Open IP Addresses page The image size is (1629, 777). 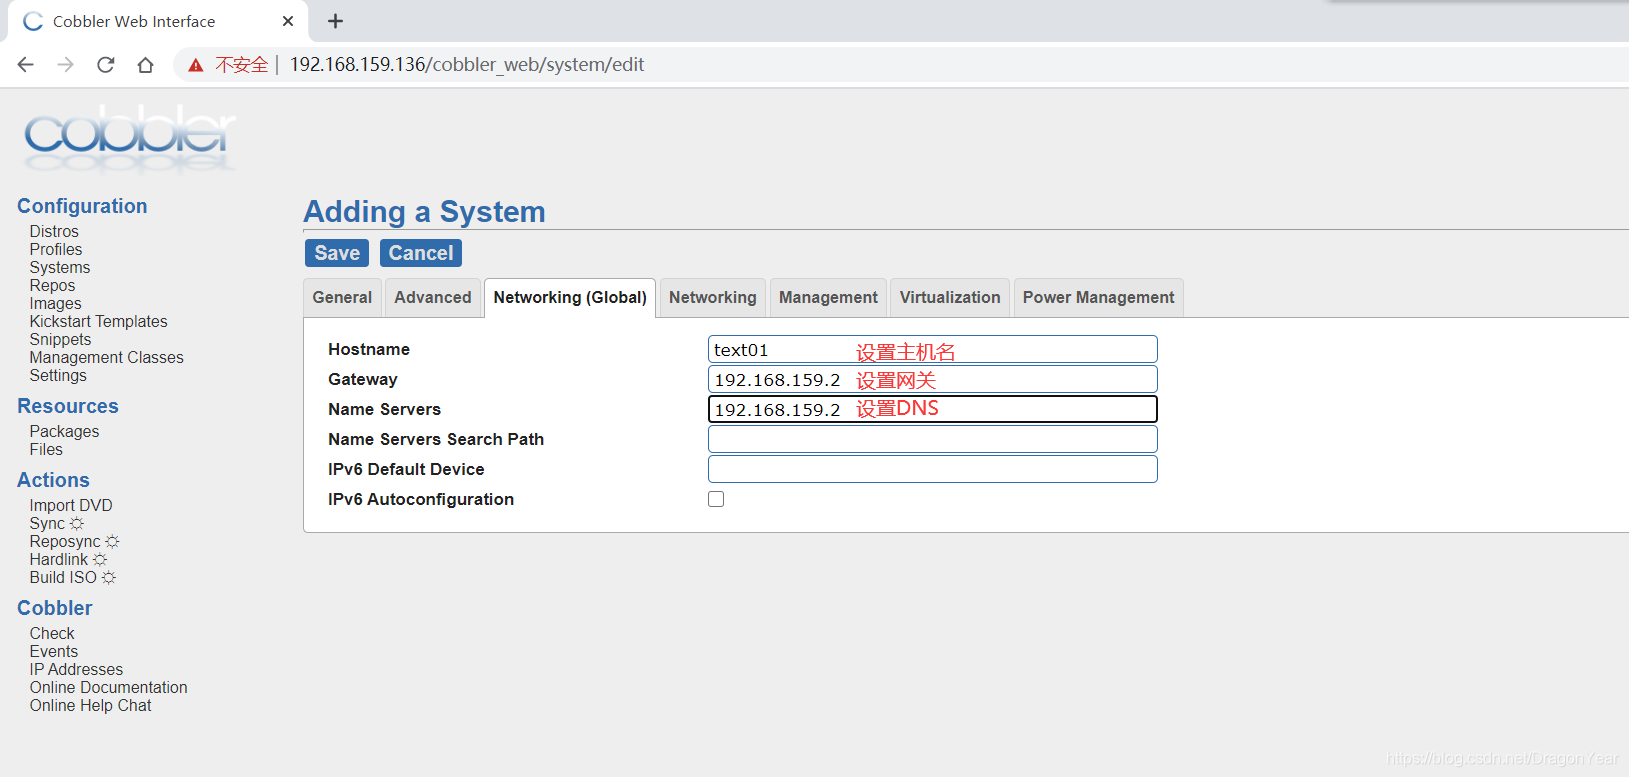point(76,670)
